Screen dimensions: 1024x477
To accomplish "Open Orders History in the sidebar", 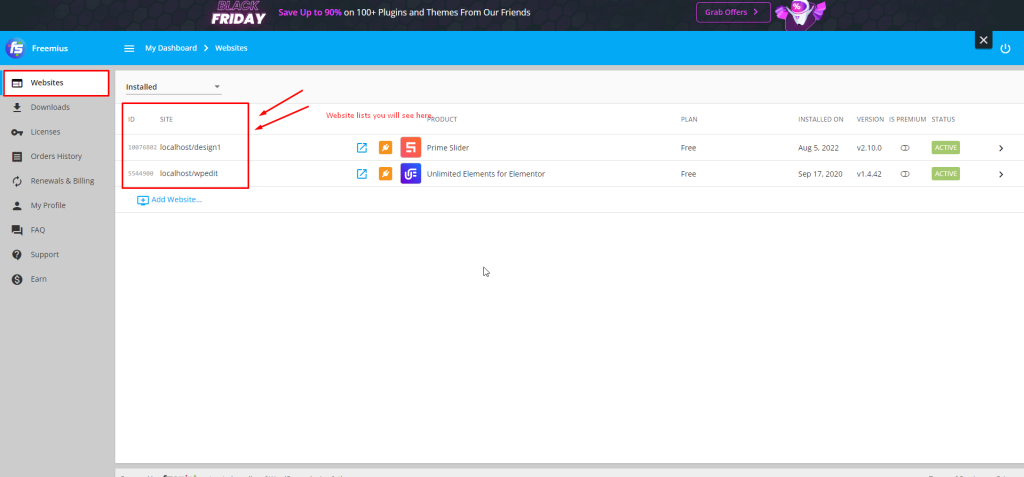I will 56,156.
